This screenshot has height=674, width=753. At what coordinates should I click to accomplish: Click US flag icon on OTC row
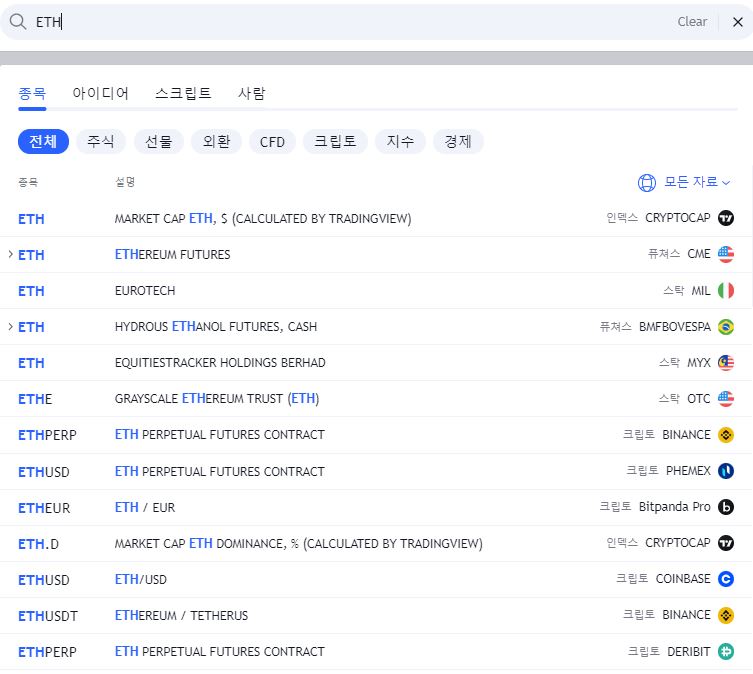[x=726, y=399]
